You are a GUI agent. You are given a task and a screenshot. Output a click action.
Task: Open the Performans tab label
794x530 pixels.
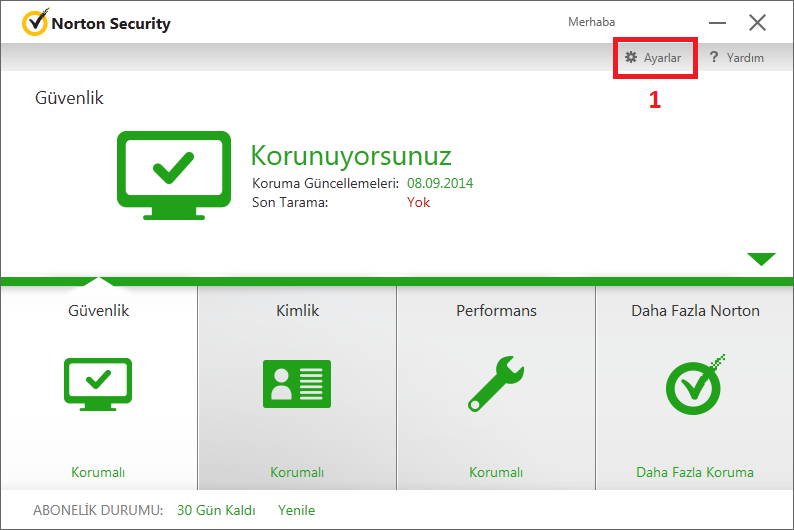[x=496, y=310]
